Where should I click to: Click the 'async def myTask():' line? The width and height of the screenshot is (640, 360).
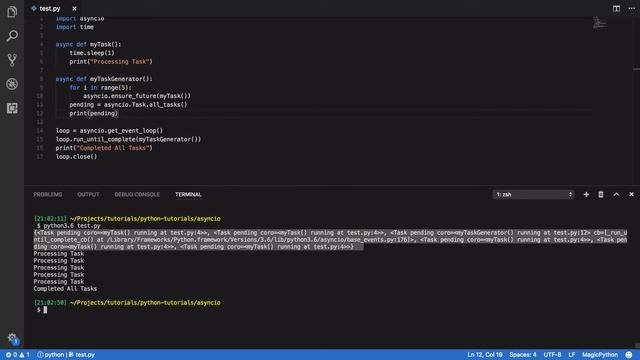(x=88, y=44)
